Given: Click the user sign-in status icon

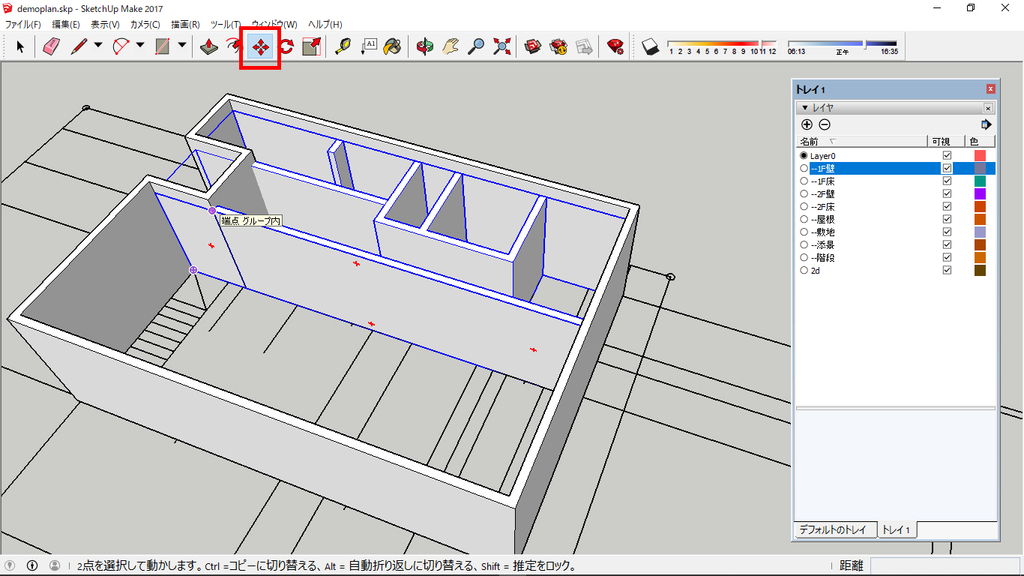Looking at the screenshot, I should [x=54, y=566].
